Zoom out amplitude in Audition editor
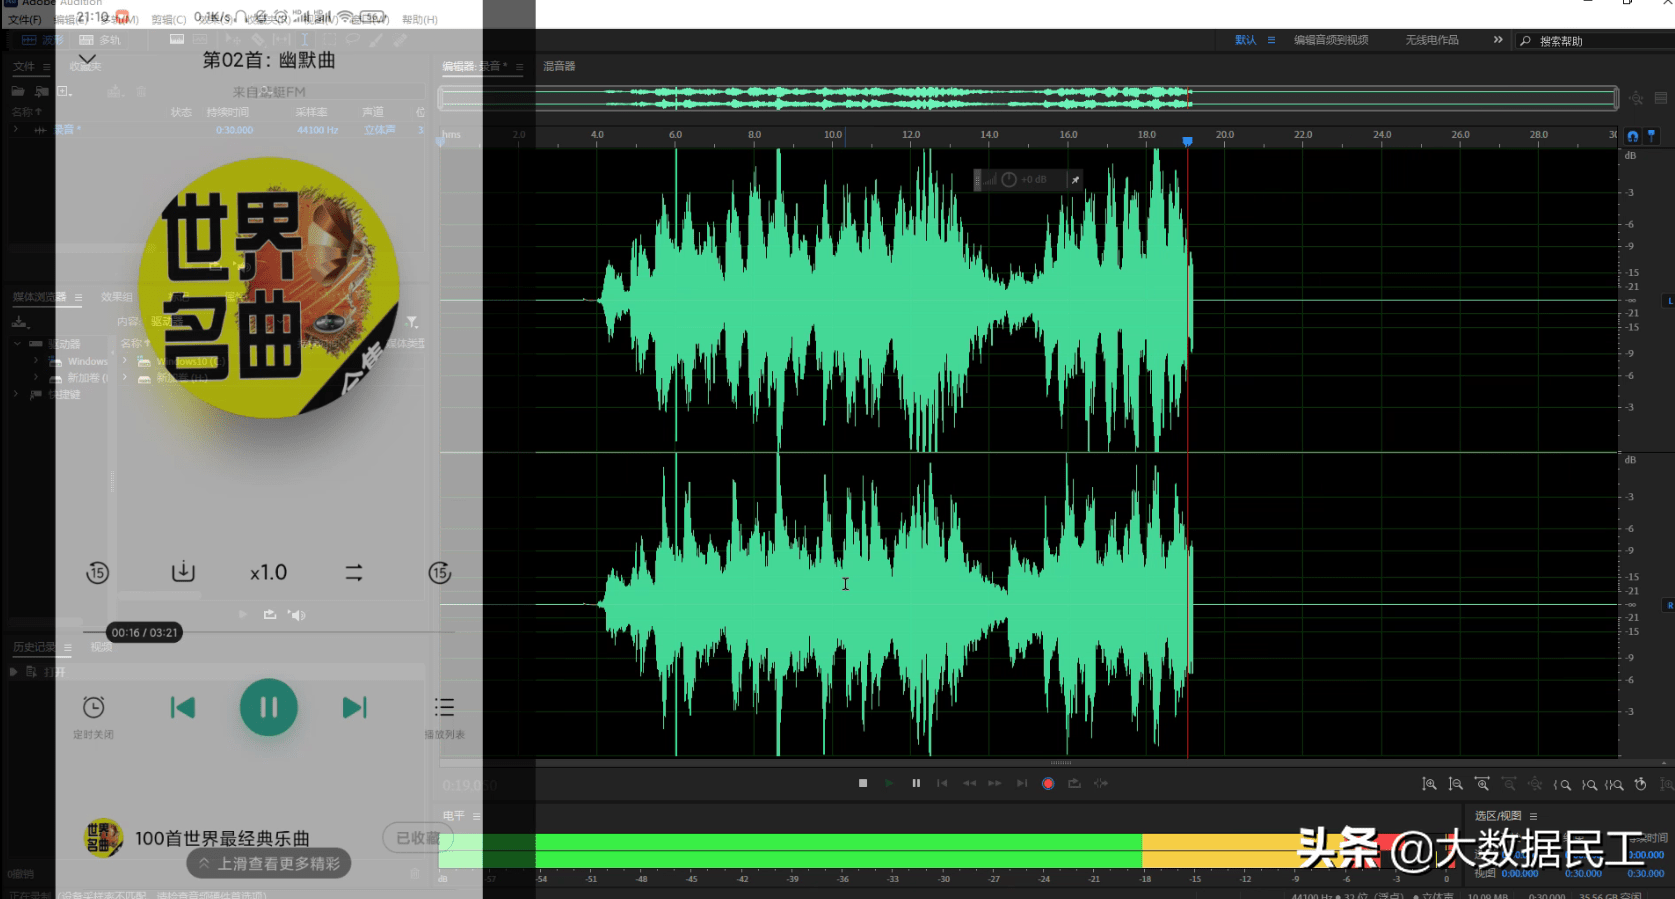Image resolution: width=1675 pixels, height=899 pixels. [1456, 784]
